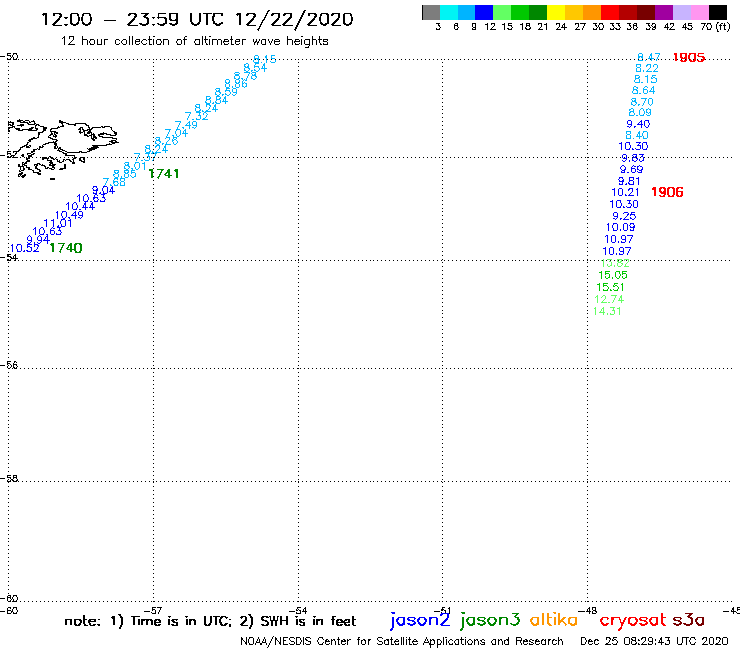Select the 15.51 wave height value

(610, 287)
